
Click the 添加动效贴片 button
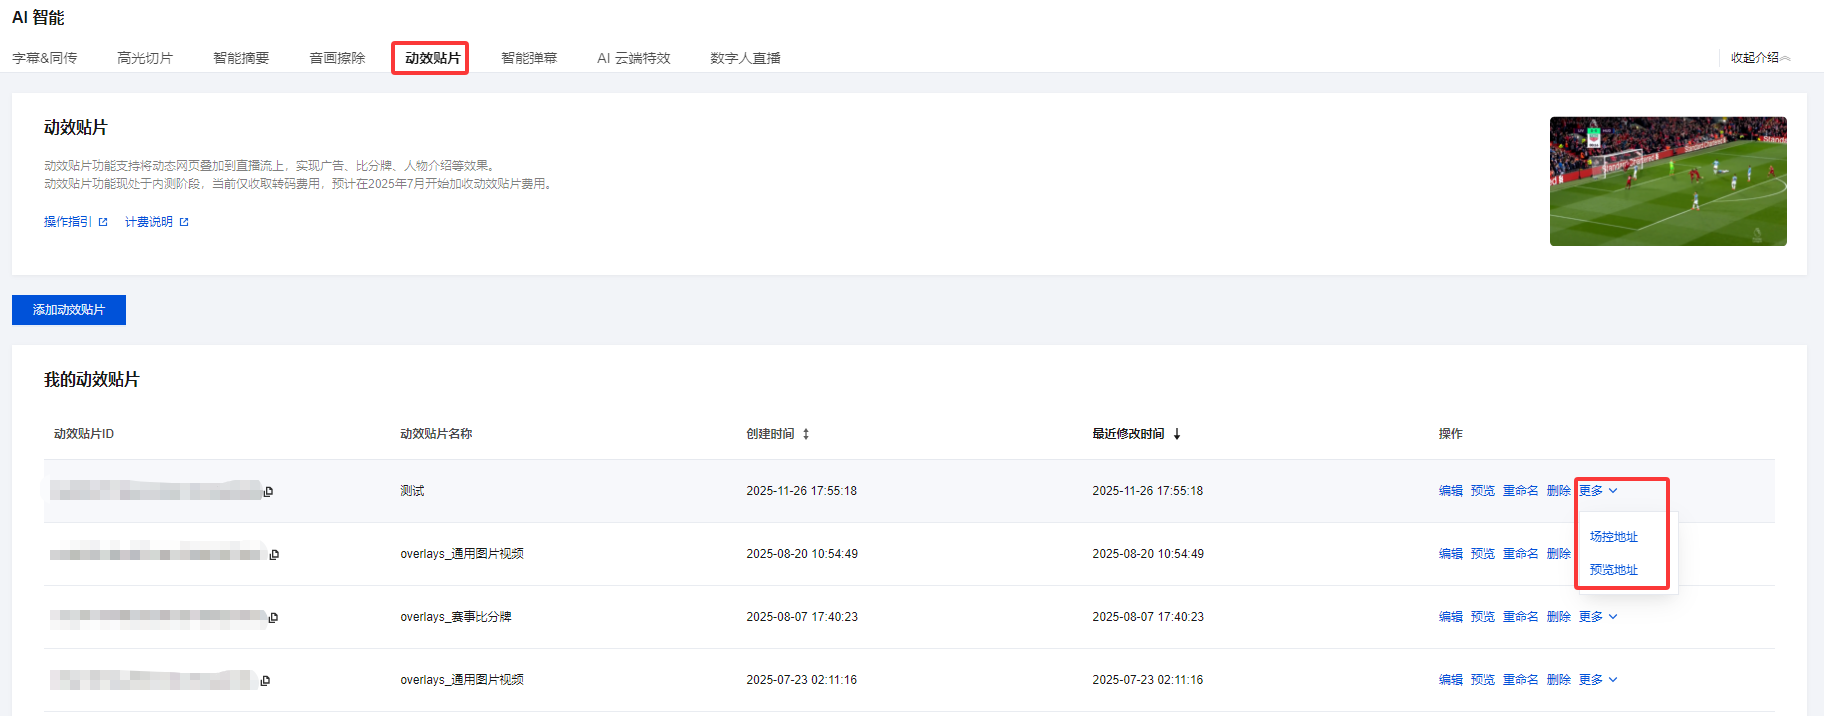pos(69,310)
